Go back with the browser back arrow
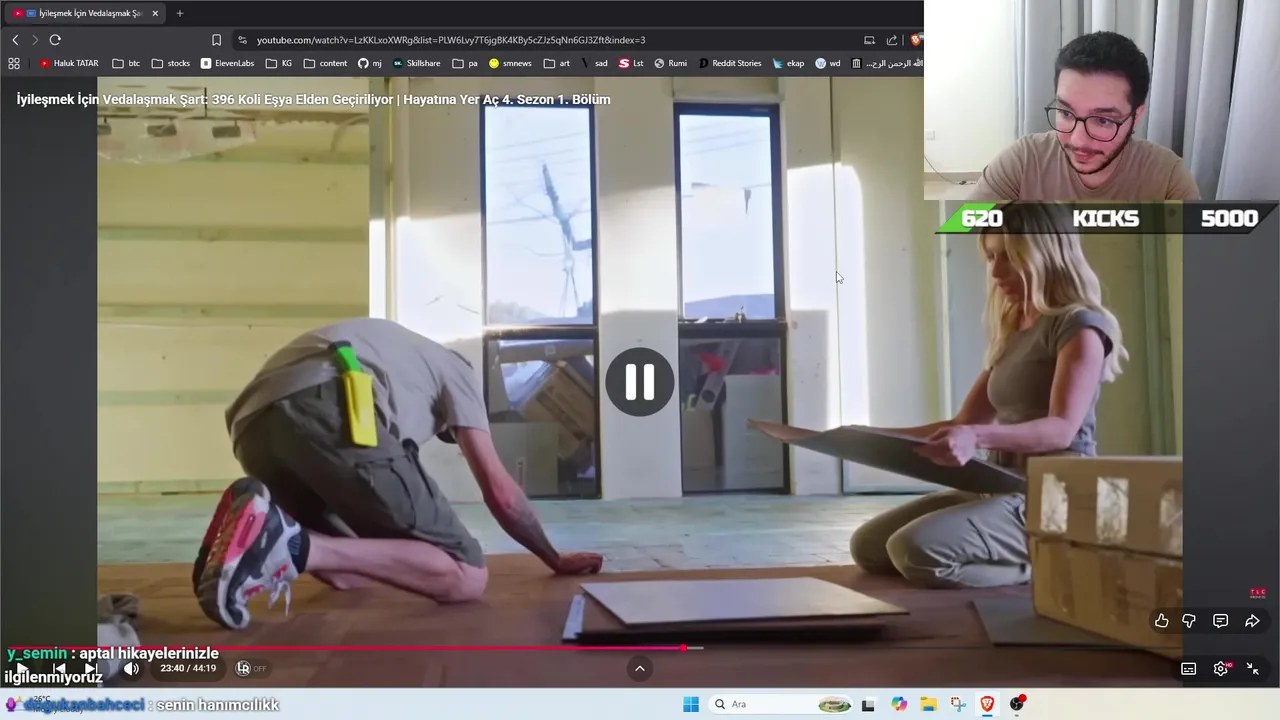 (x=15, y=40)
